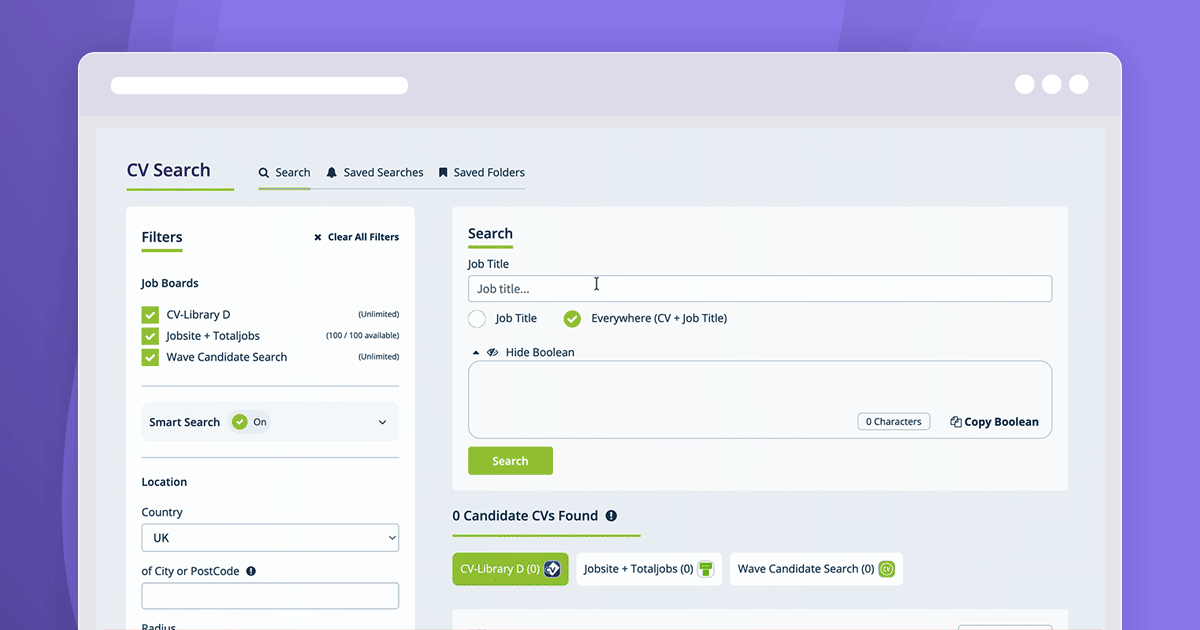The image size is (1200, 630).
Task: Click the 100 / 100 available text
Action: point(362,336)
